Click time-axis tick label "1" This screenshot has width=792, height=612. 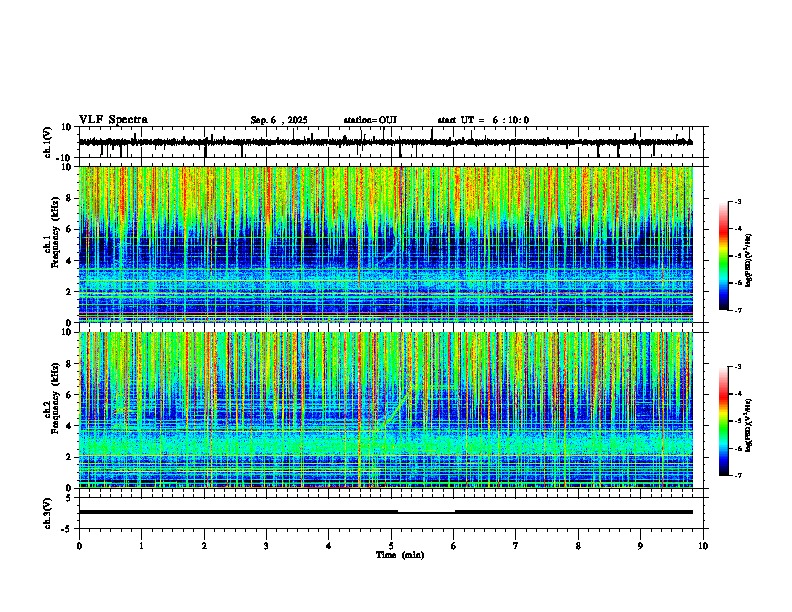pyautogui.click(x=141, y=546)
